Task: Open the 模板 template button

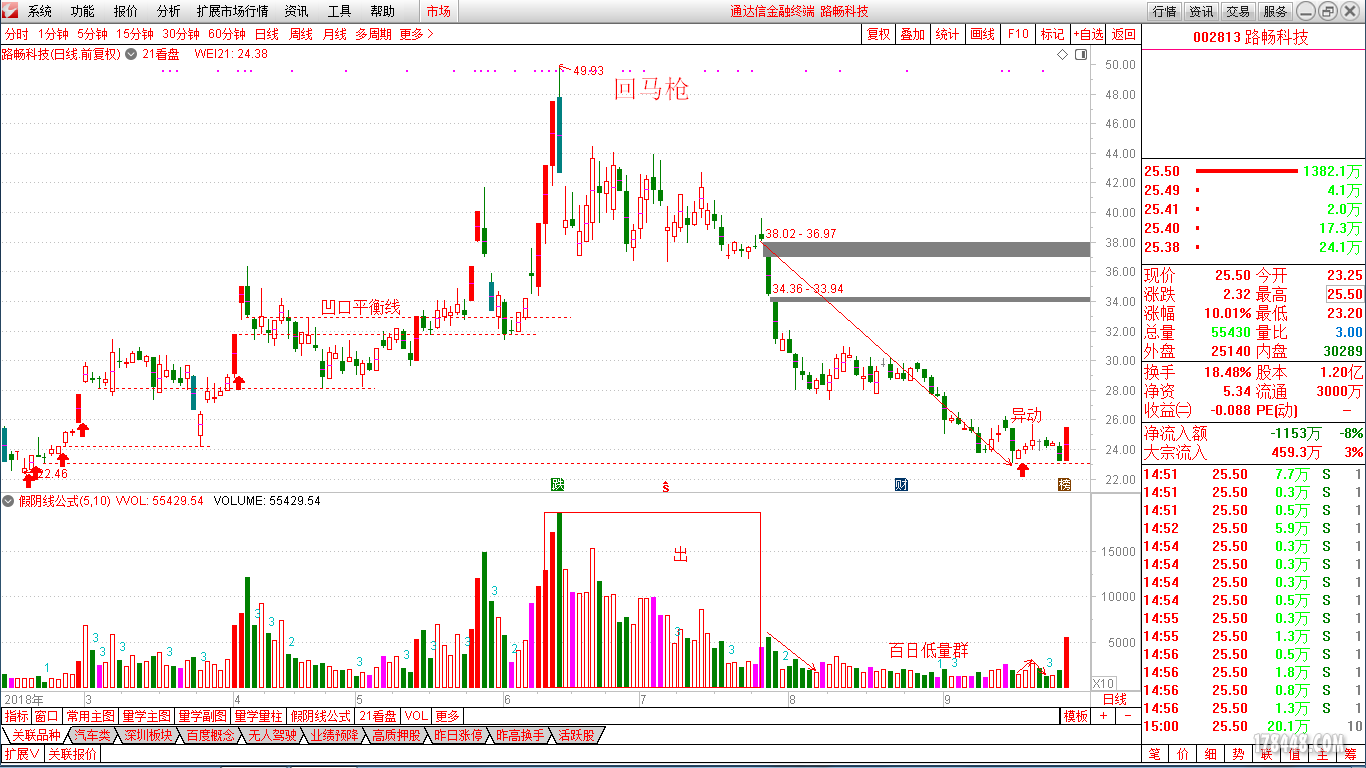Action: pos(1076,716)
